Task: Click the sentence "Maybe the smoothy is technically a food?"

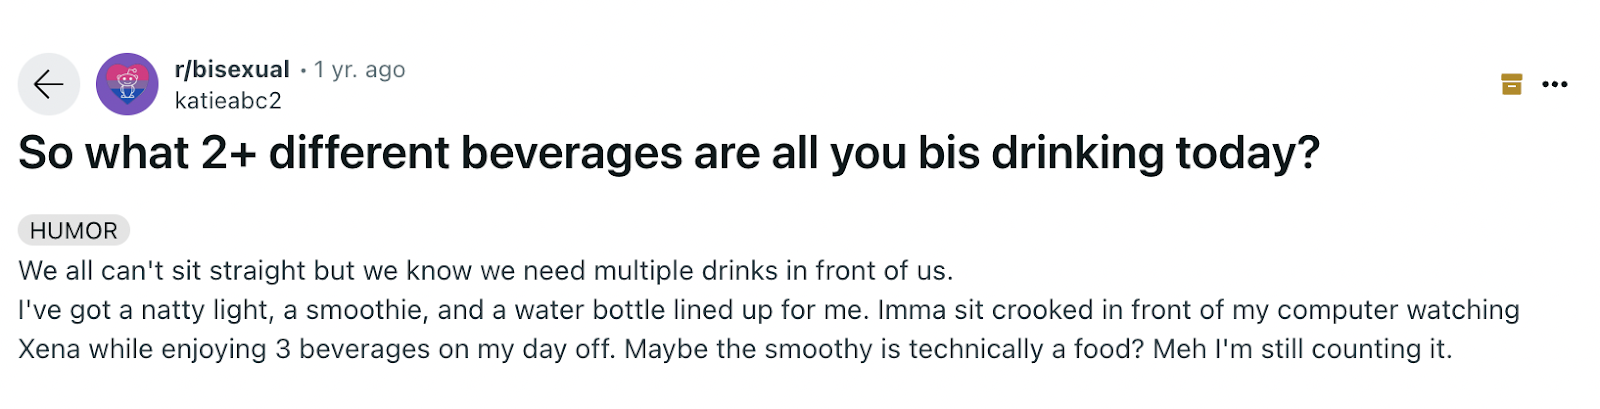Action: [885, 349]
